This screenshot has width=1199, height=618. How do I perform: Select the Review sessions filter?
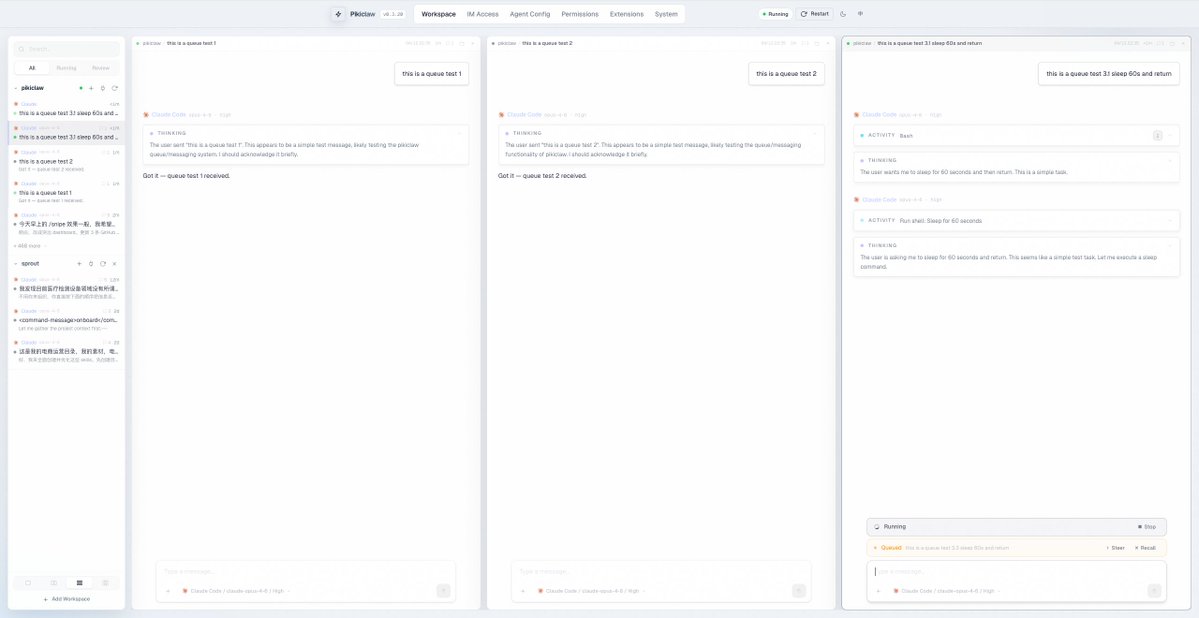tap(101, 68)
